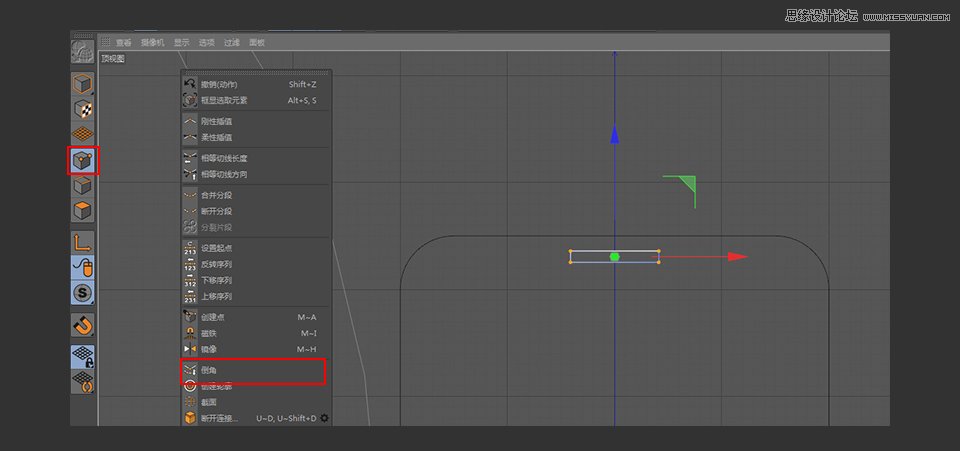Toggle Tweak mode mouse icon
Screen dimensions: 960x451
coord(82,267)
